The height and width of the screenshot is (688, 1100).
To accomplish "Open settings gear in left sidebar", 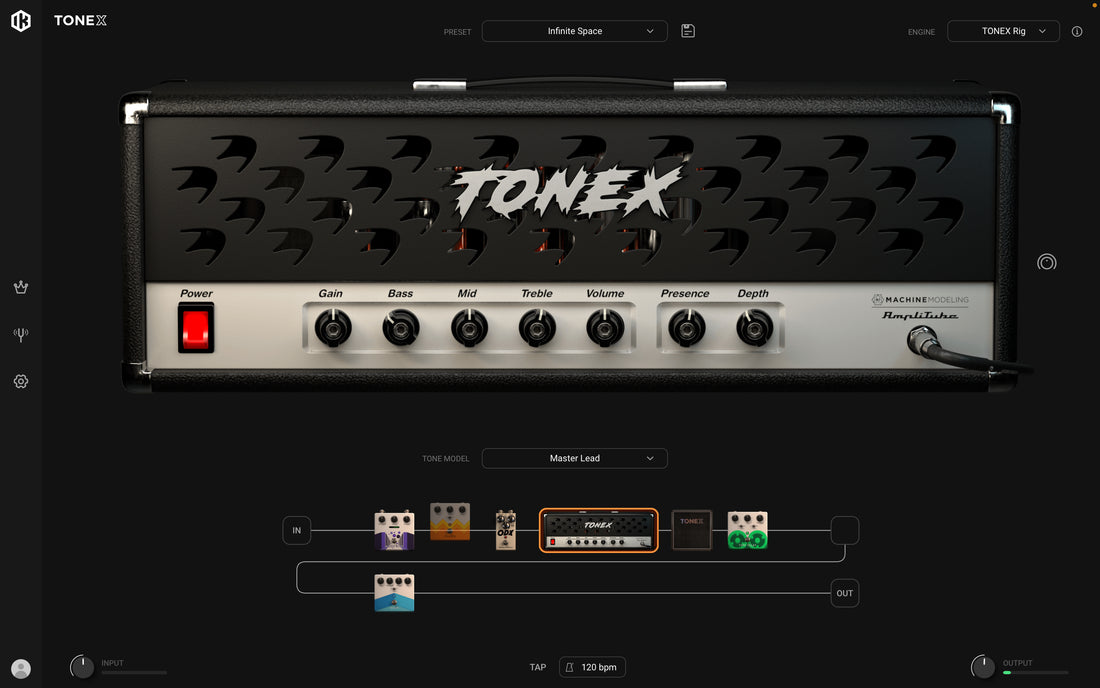I will coord(21,382).
